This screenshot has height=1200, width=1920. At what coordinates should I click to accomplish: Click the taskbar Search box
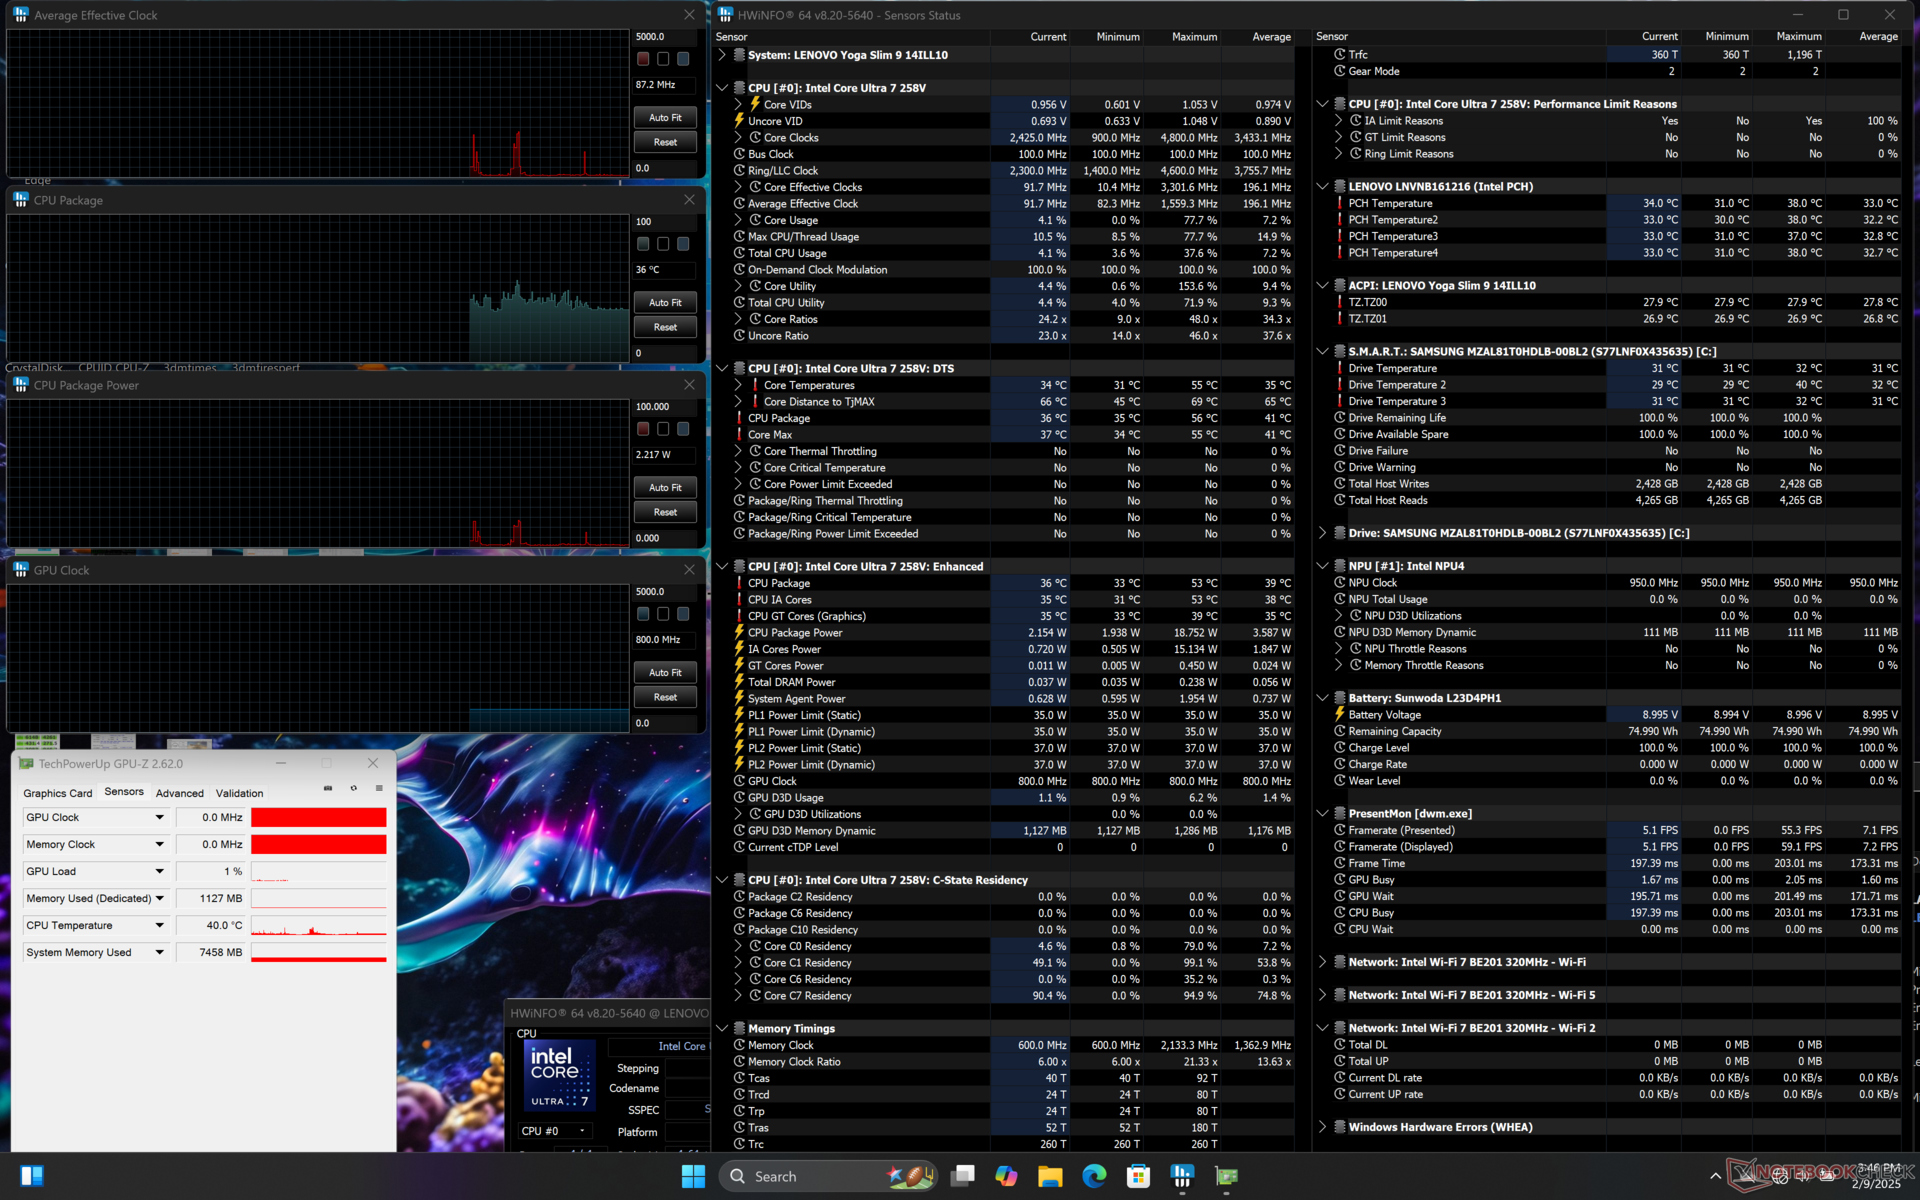point(800,1176)
